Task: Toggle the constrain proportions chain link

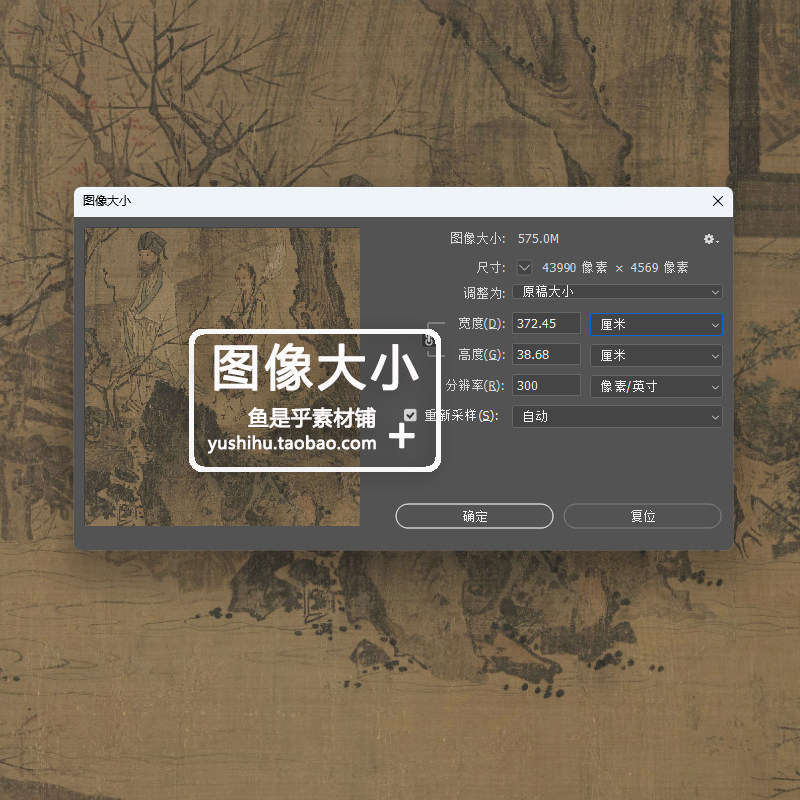Action: coord(429,339)
